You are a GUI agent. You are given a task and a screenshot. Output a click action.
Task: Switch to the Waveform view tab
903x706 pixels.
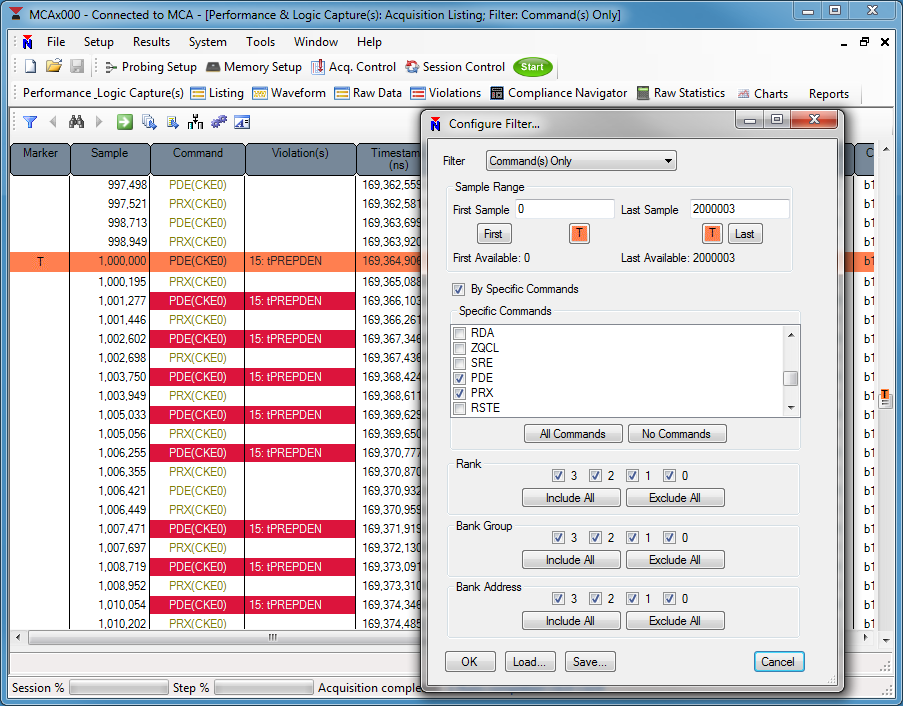289,93
